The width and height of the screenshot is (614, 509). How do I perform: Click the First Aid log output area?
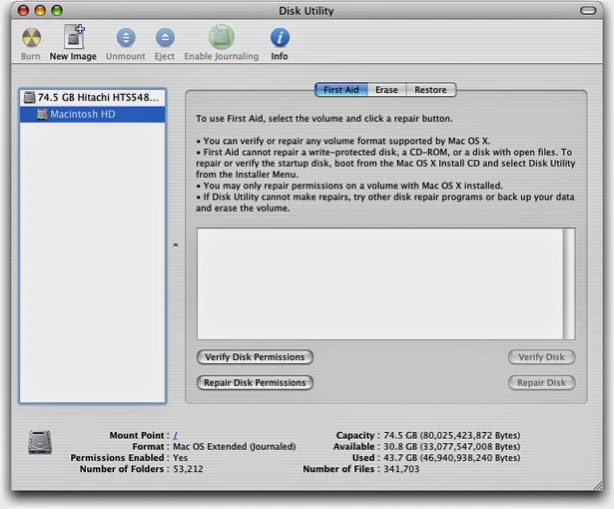(380, 283)
